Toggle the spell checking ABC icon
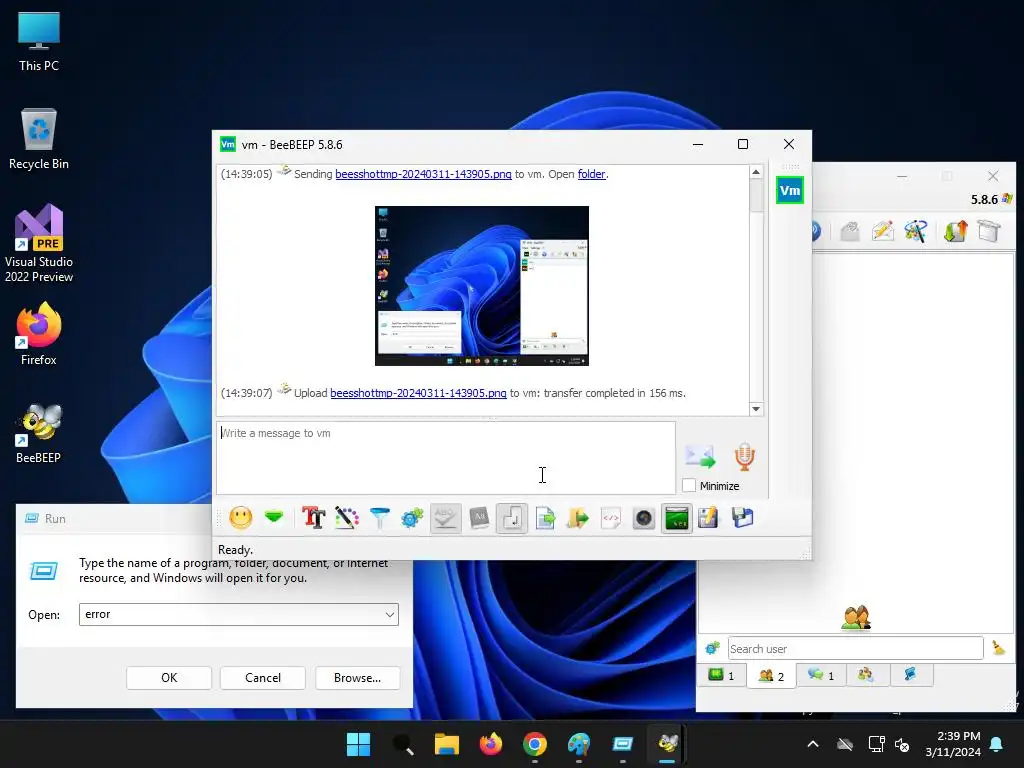The height and width of the screenshot is (768, 1024). (x=445, y=518)
